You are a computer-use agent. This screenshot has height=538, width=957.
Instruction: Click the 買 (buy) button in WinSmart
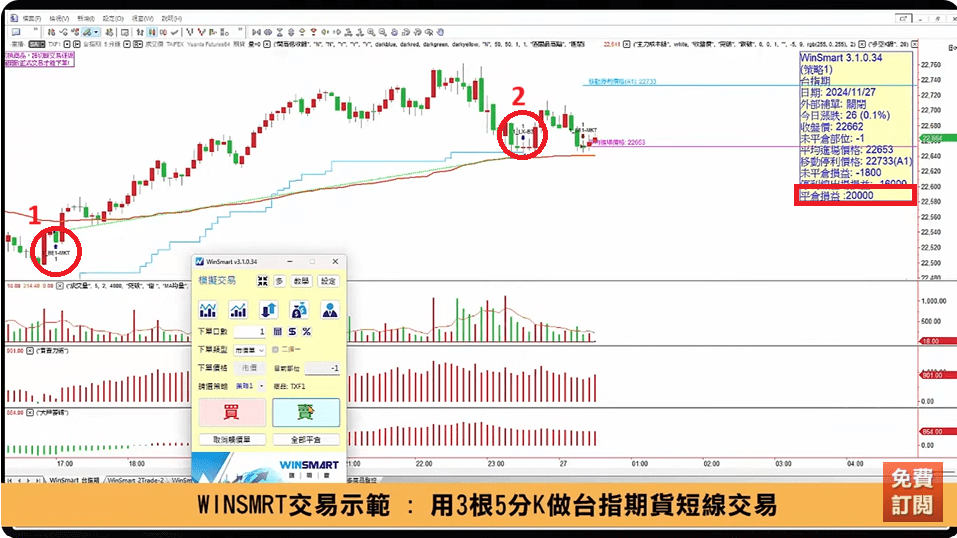pos(232,412)
